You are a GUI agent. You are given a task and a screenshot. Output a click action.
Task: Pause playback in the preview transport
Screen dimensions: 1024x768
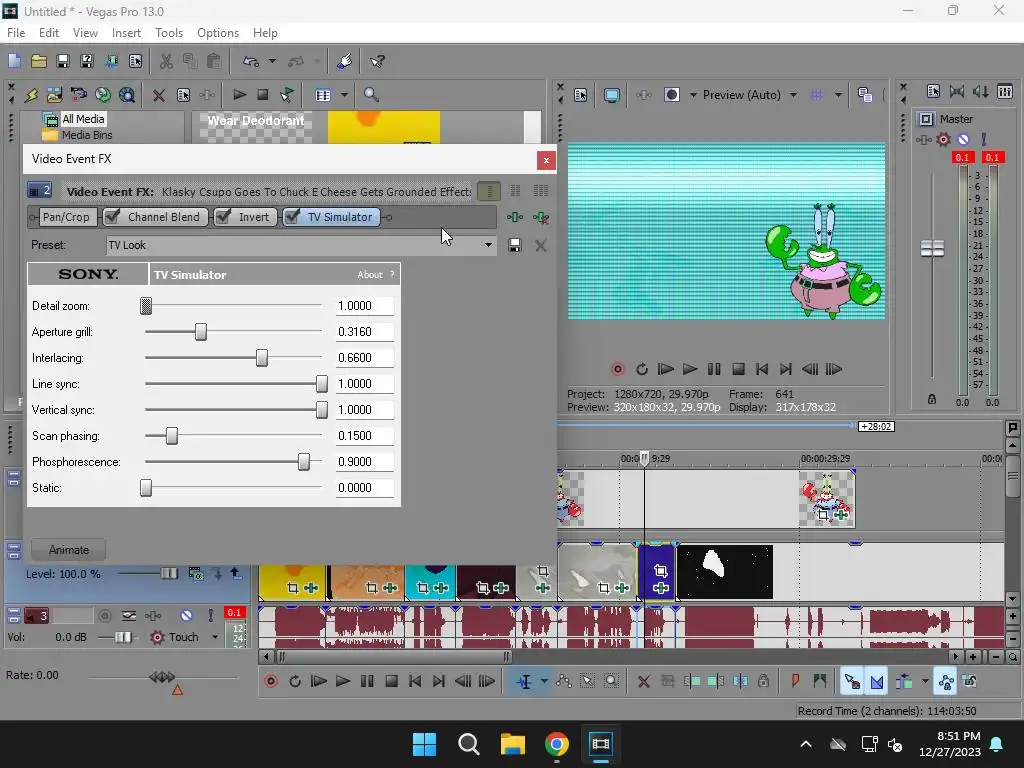(714, 369)
